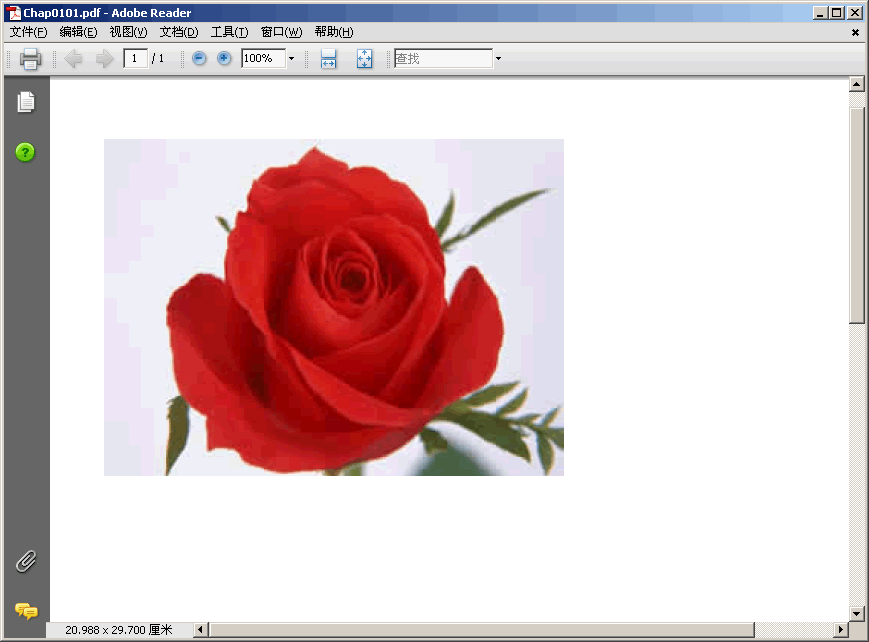Click the 100% zoom value field

coord(264,58)
